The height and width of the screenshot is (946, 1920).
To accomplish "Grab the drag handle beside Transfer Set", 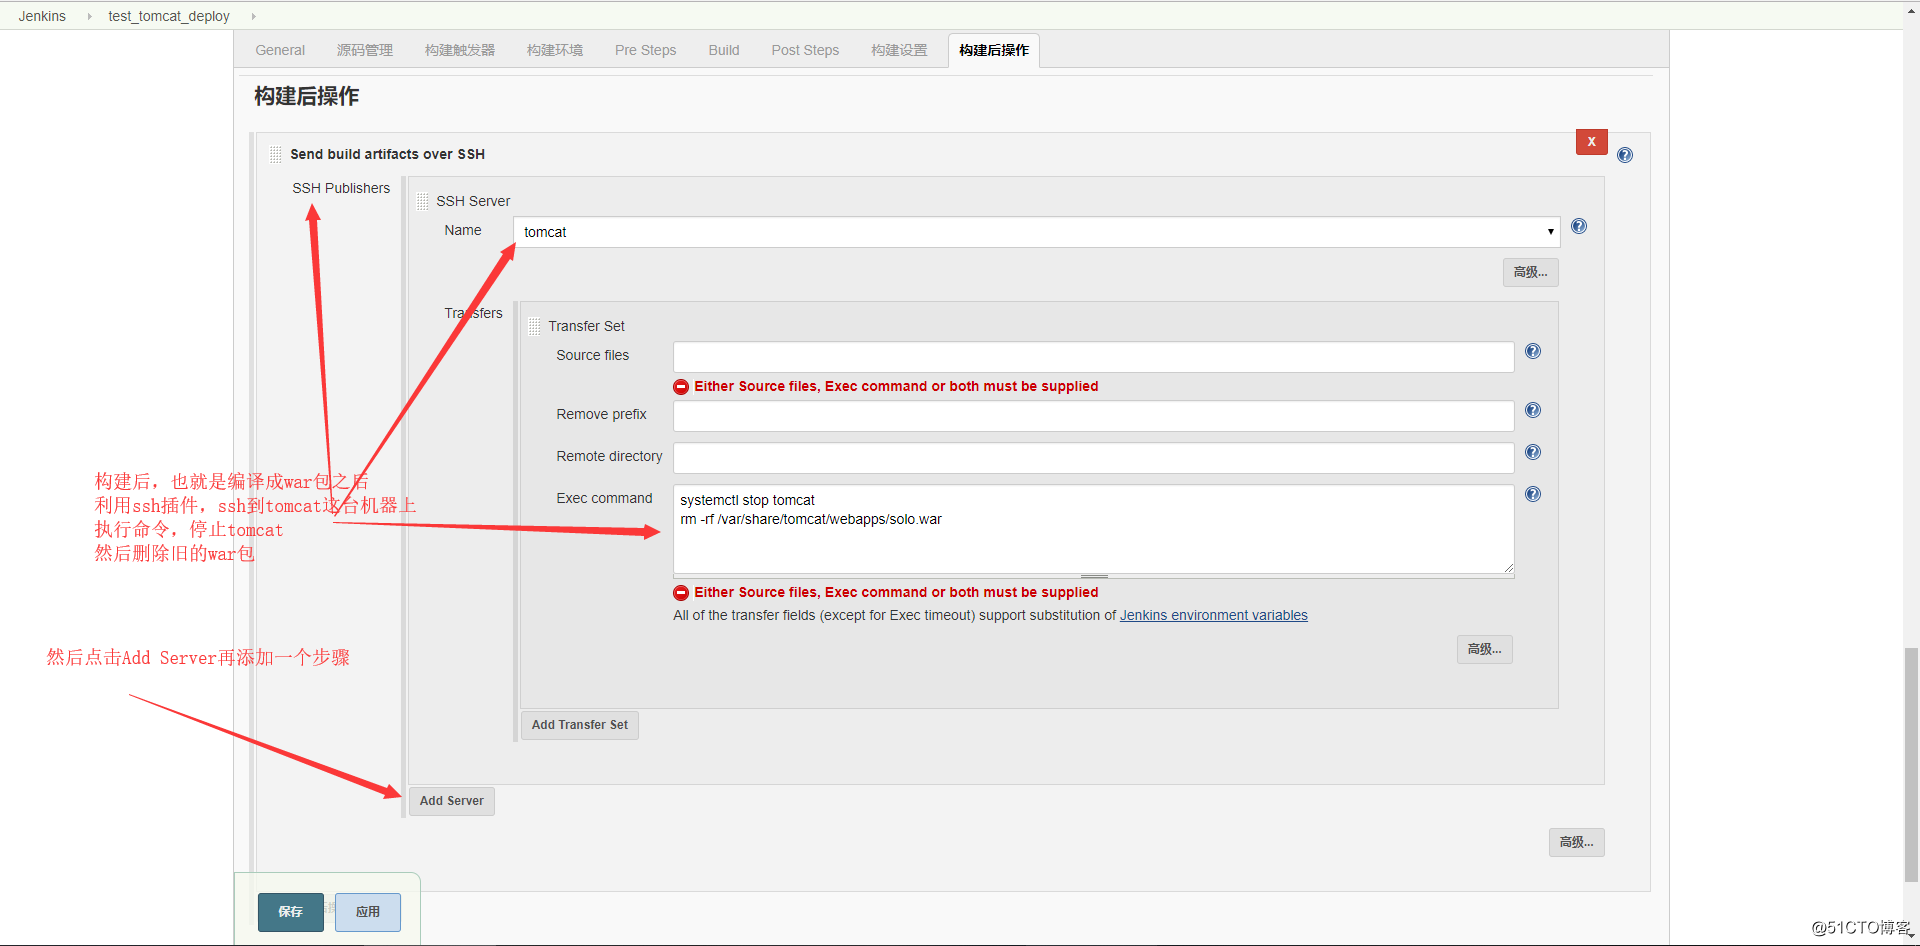I will (534, 326).
